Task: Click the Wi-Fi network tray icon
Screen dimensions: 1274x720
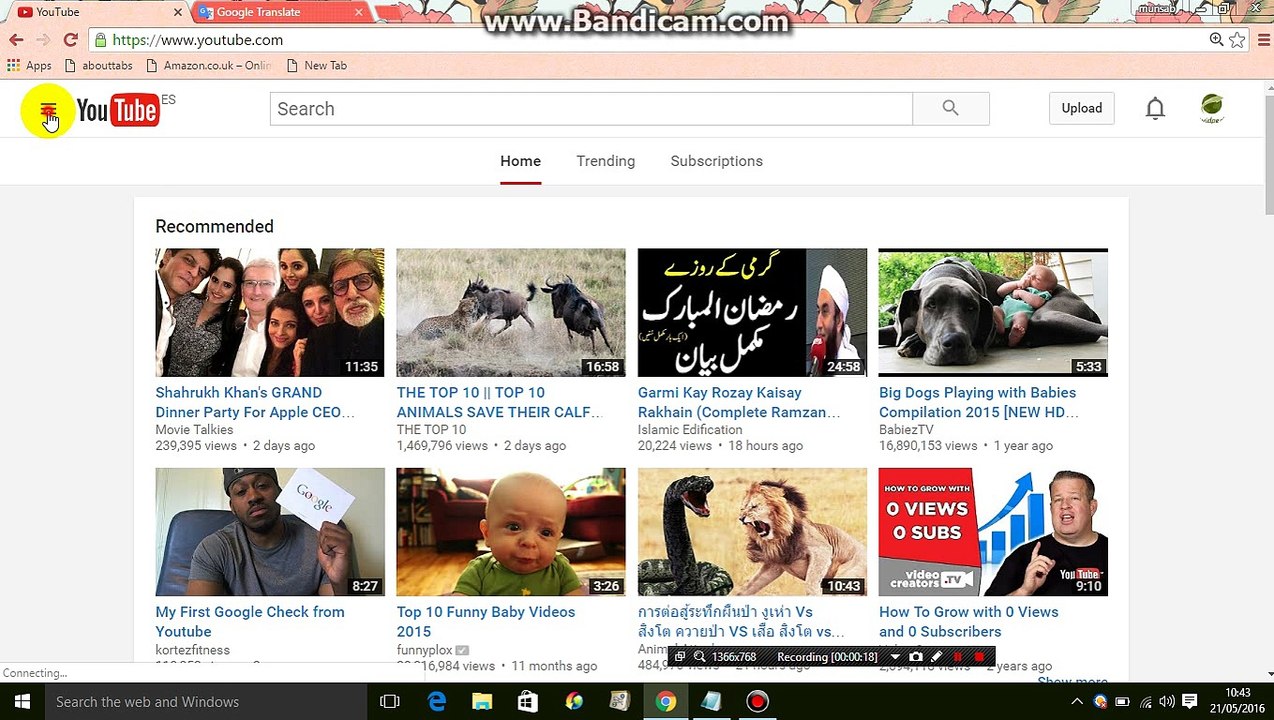Action: pyautogui.click(x=1145, y=702)
